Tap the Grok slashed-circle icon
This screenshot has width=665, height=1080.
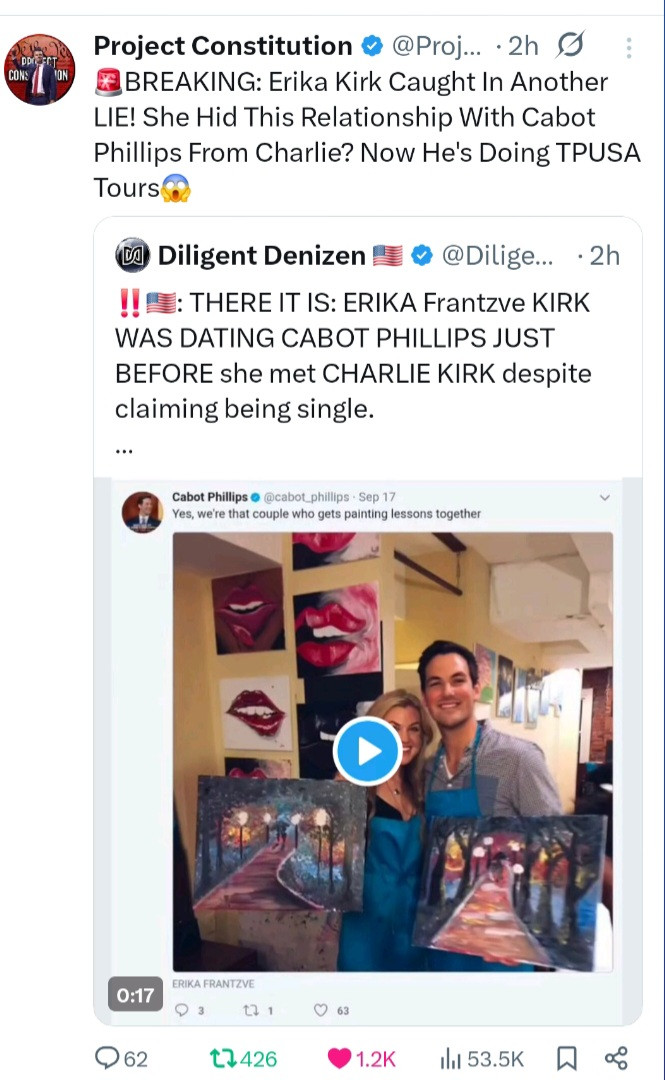click(571, 46)
